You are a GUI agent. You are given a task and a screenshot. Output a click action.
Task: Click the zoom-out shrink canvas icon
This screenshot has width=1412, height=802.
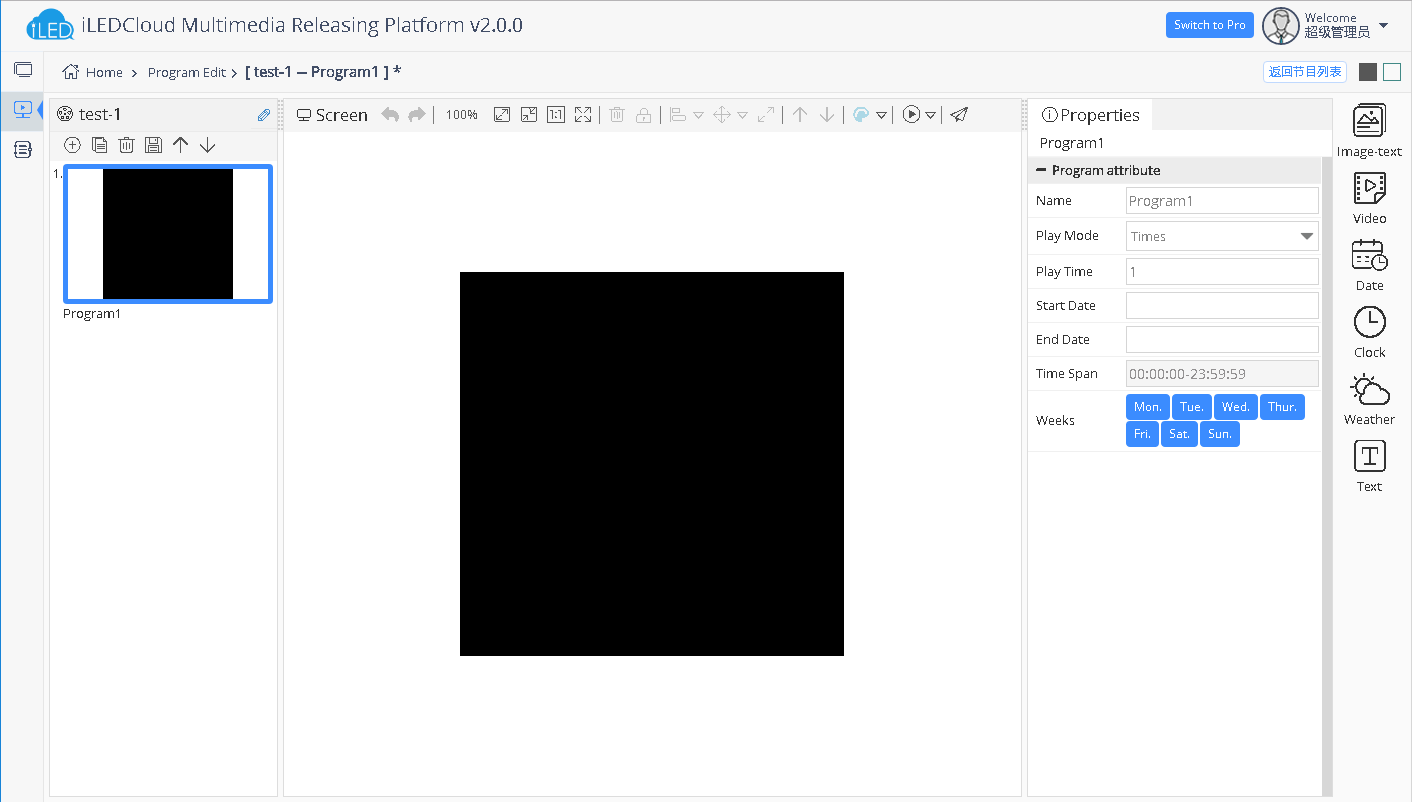coord(529,115)
